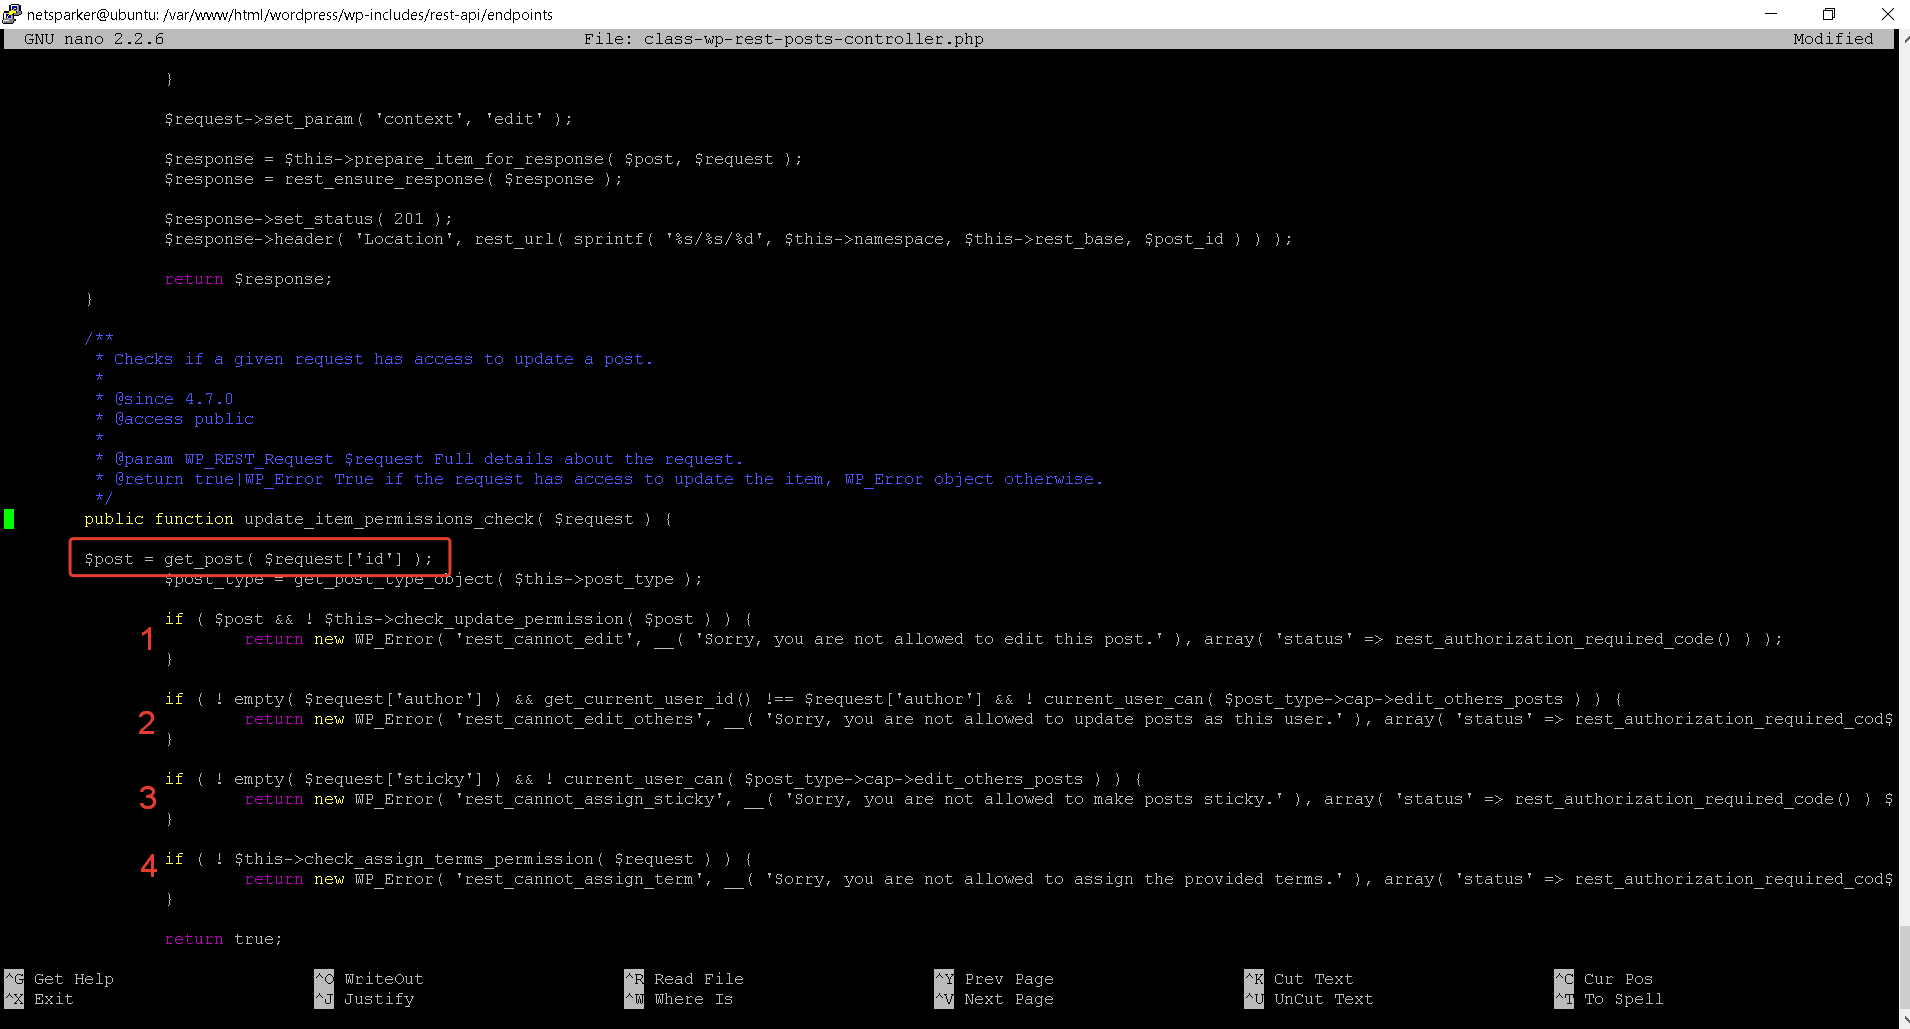Image resolution: width=1910 pixels, height=1029 pixels.
Task: Click the Next Page shortcut
Action: (1009, 998)
